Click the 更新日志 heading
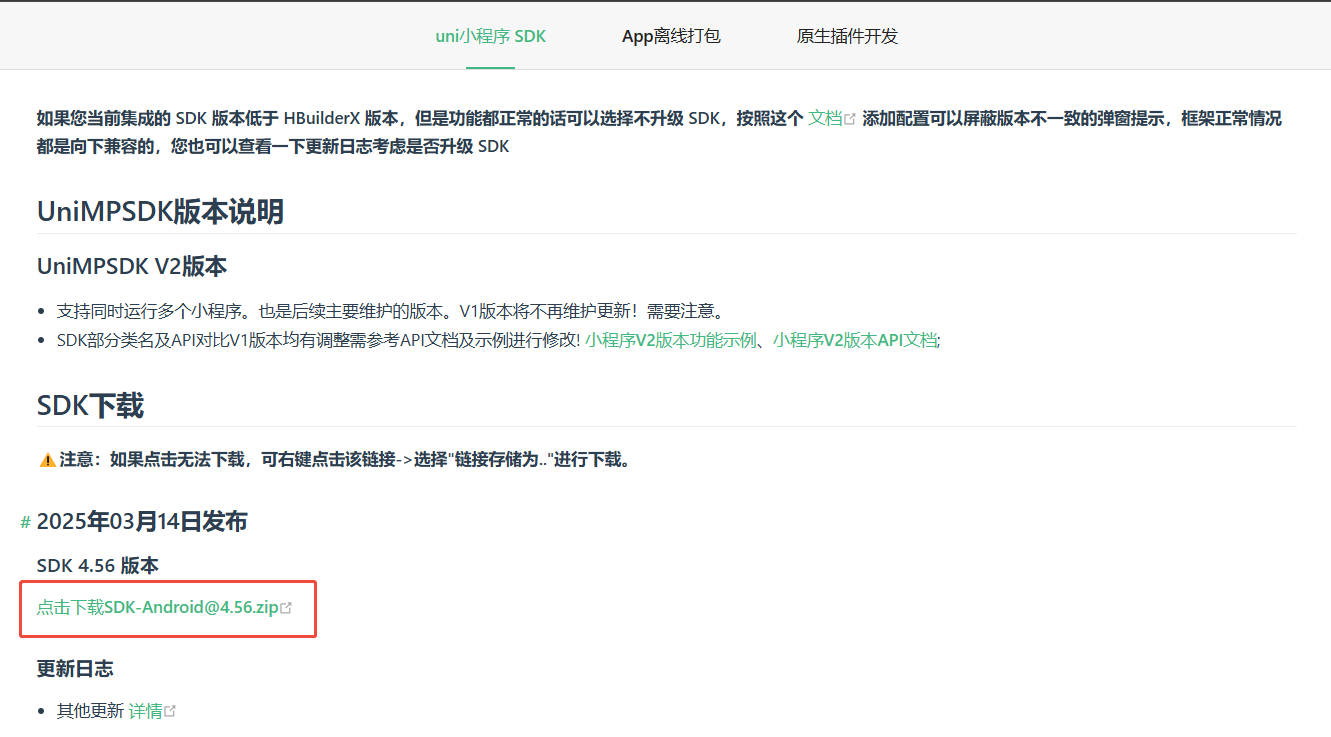The height and width of the screenshot is (737, 1331). [x=75, y=668]
